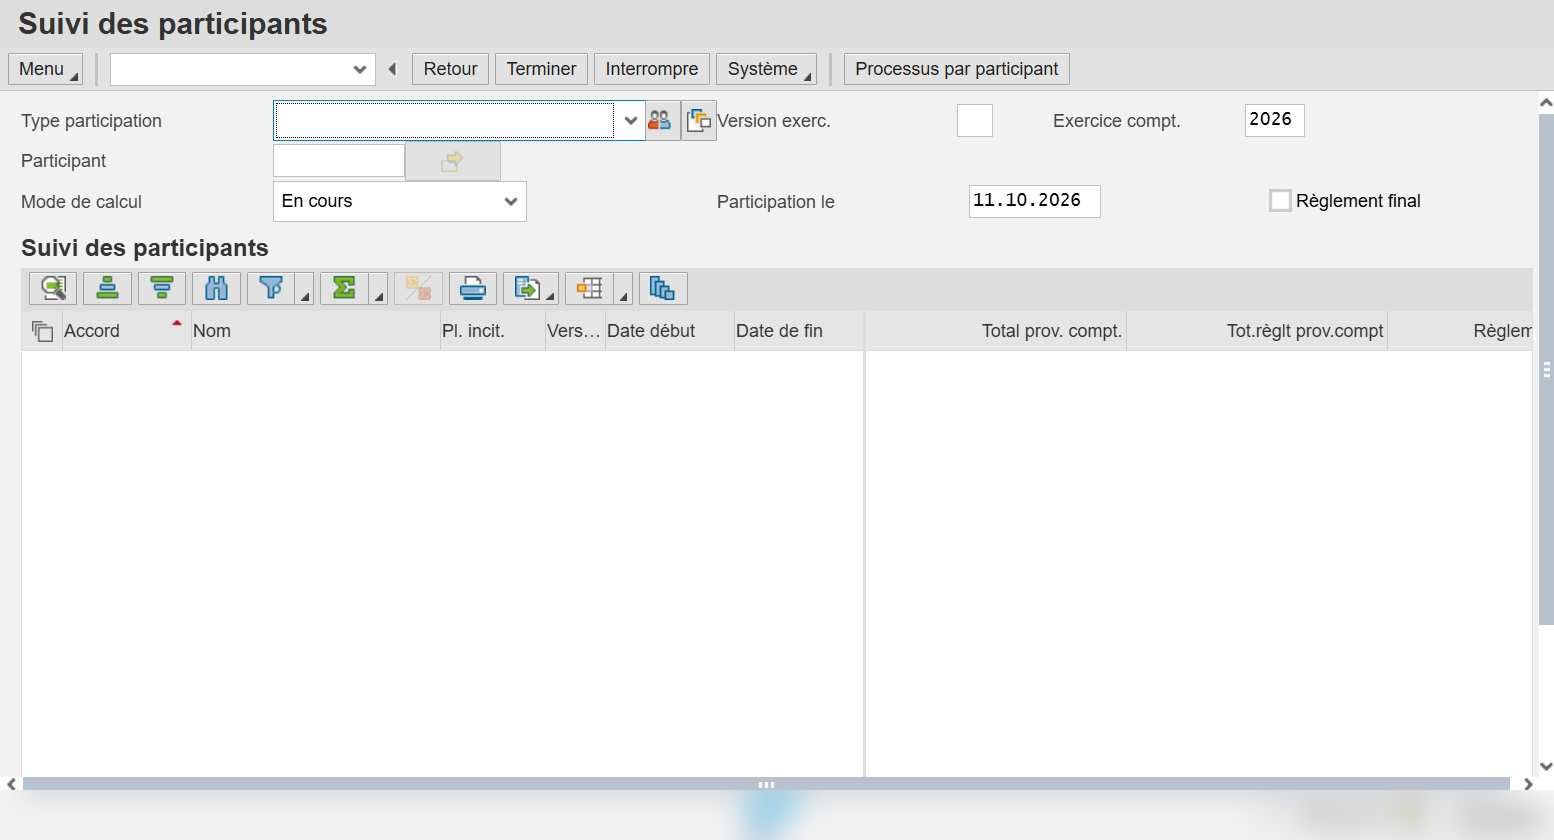The image size is (1554, 840).
Task: Expand the layout options arrow
Action: [x=623, y=289]
